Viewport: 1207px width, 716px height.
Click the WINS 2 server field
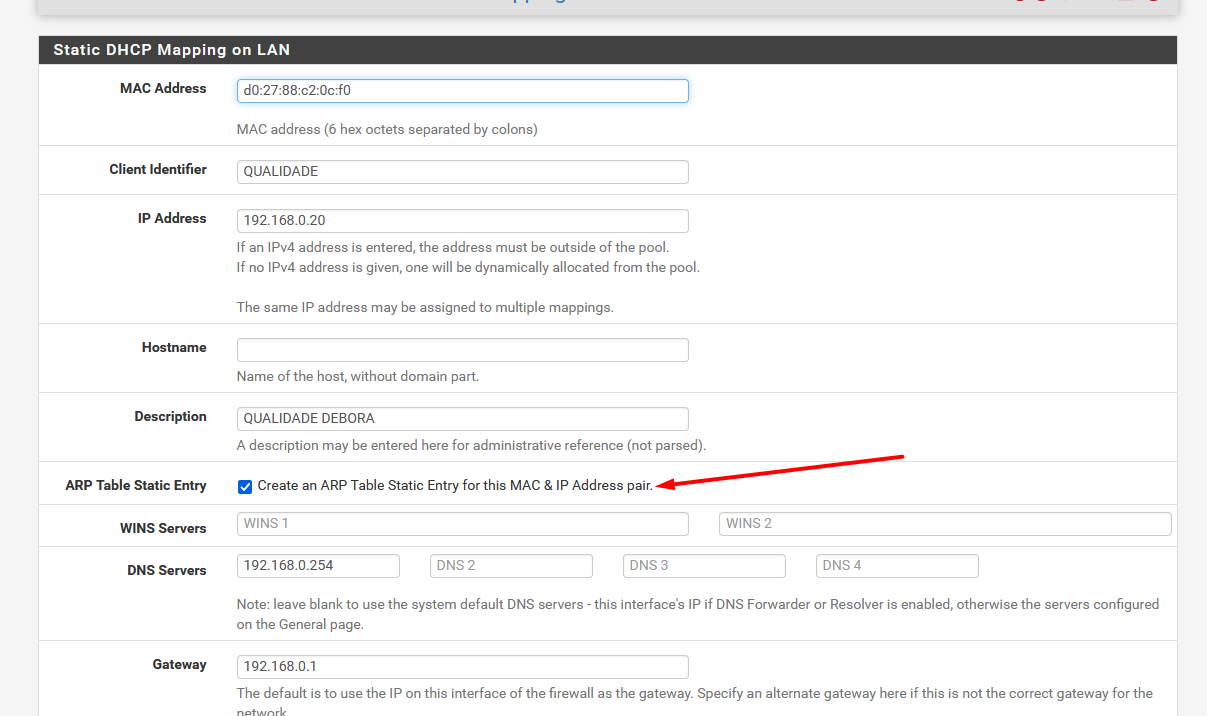(944, 524)
